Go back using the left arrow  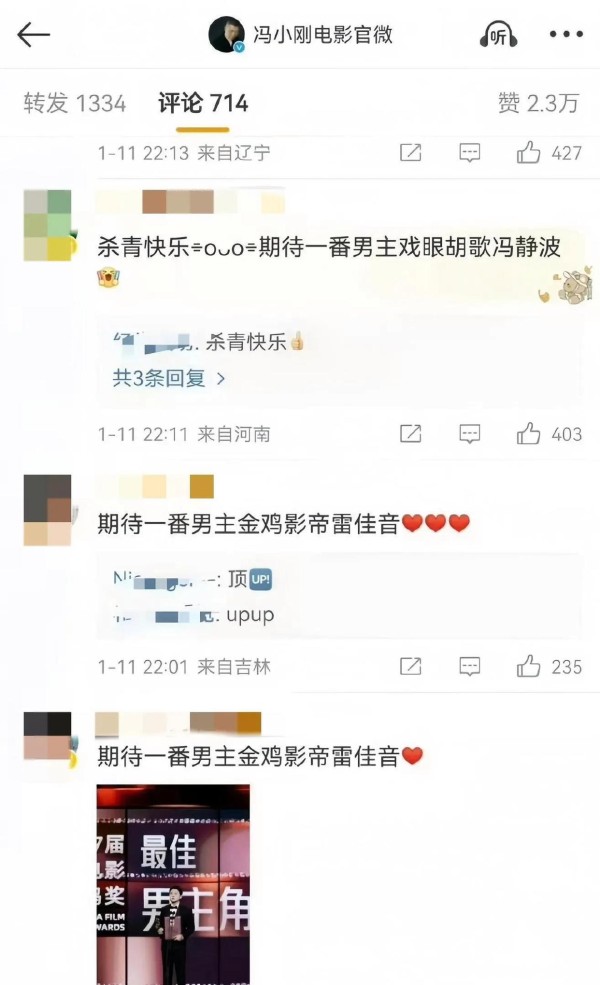pos(33,35)
